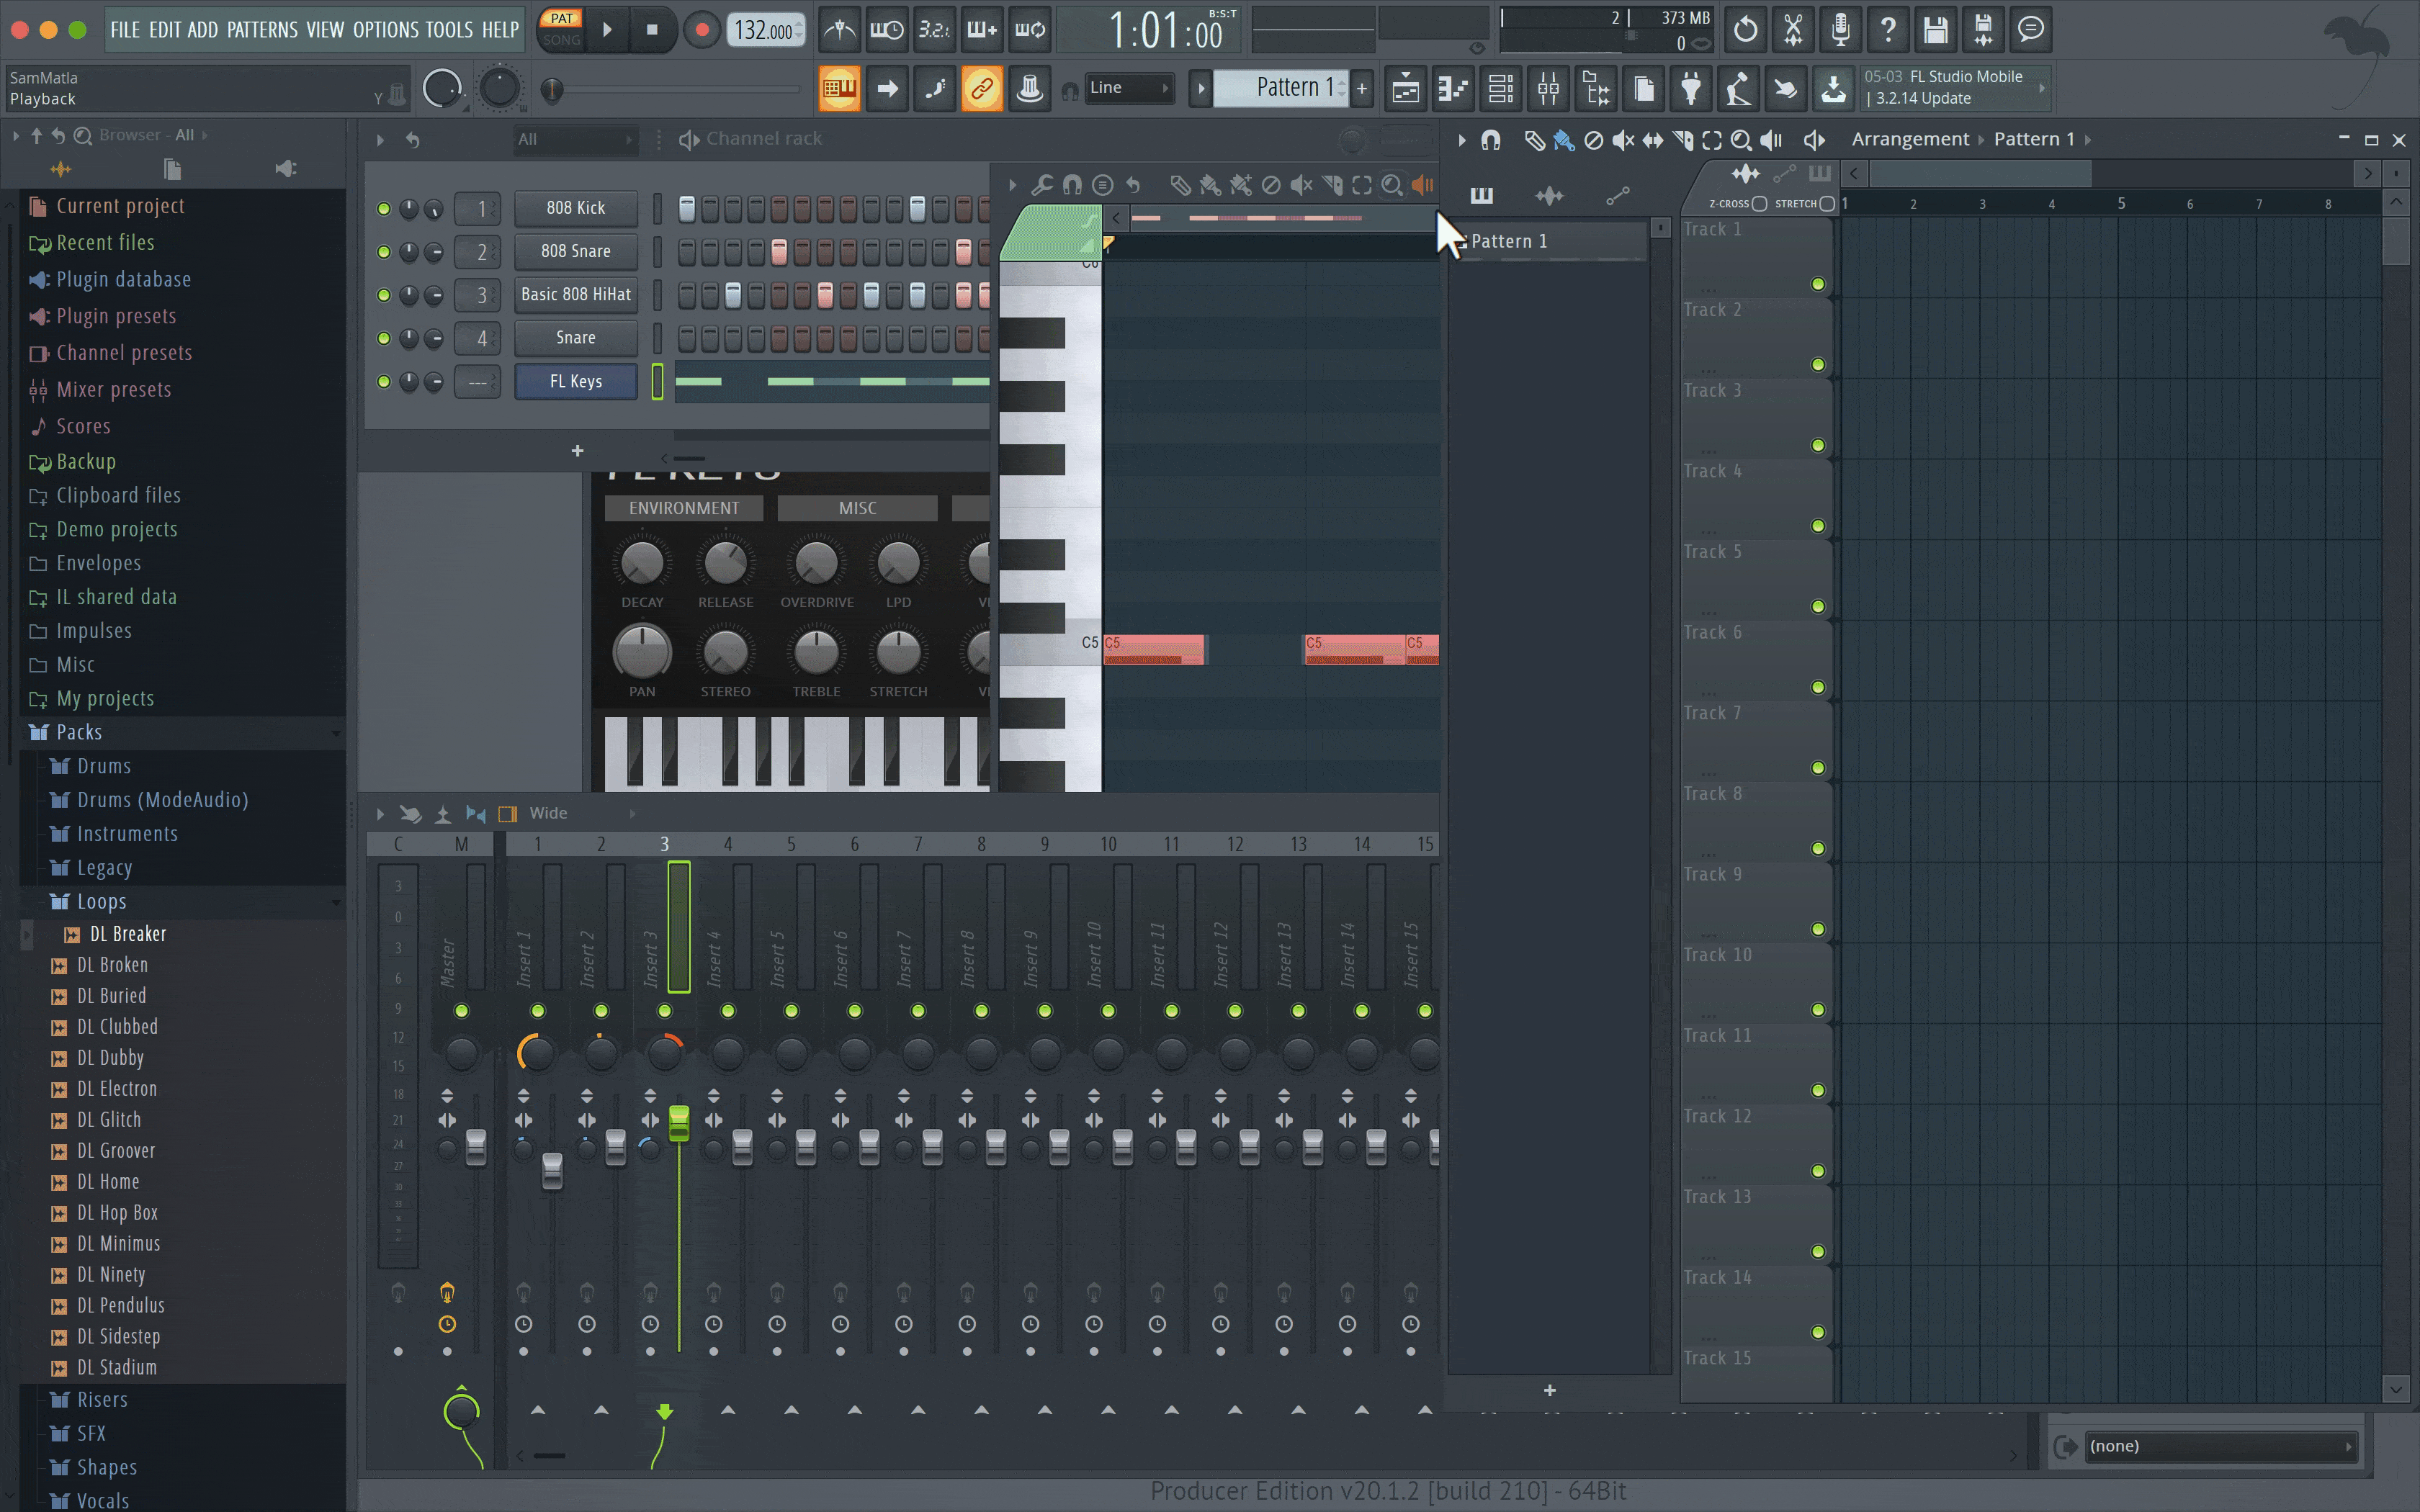Mute playlist Track 5
Screen dimensions: 2420x1512
1818,607
